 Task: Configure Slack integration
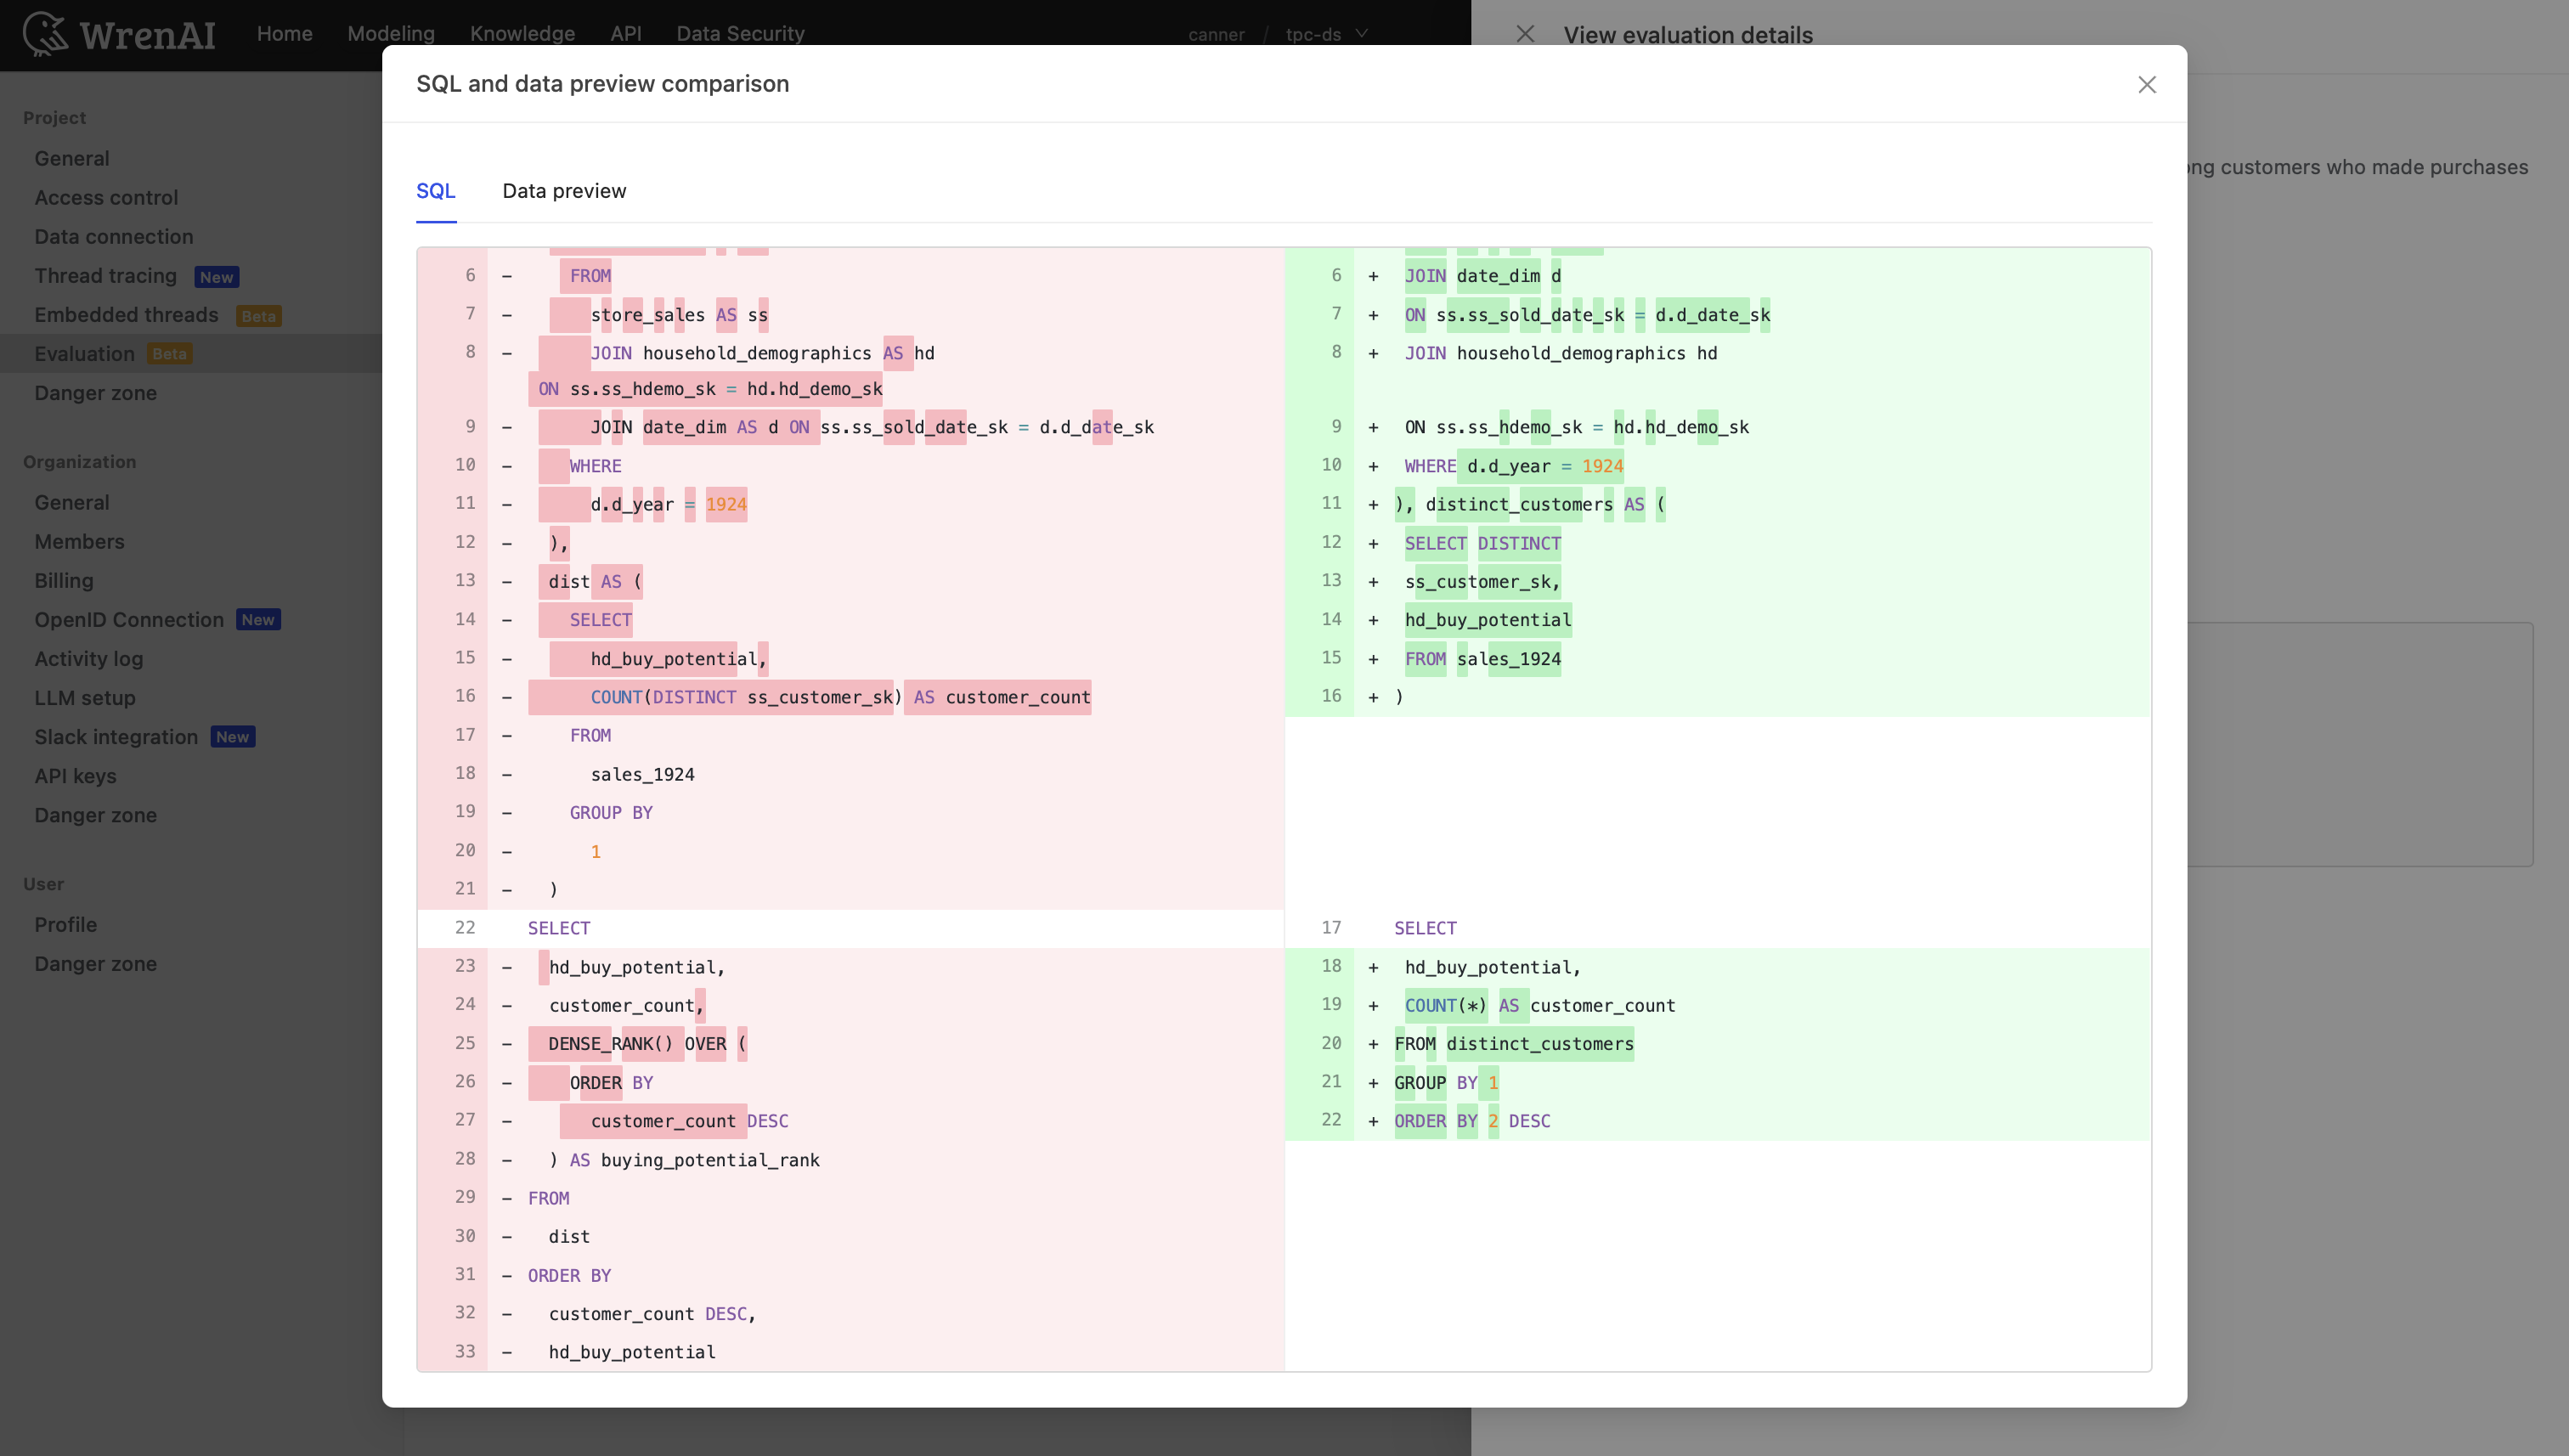117,736
